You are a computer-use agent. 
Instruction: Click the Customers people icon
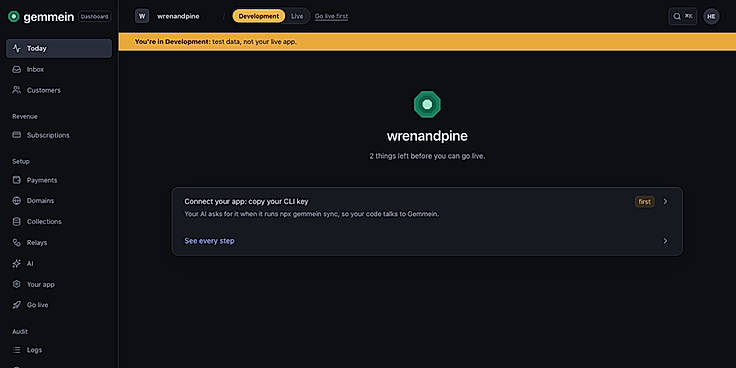click(x=17, y=90)
